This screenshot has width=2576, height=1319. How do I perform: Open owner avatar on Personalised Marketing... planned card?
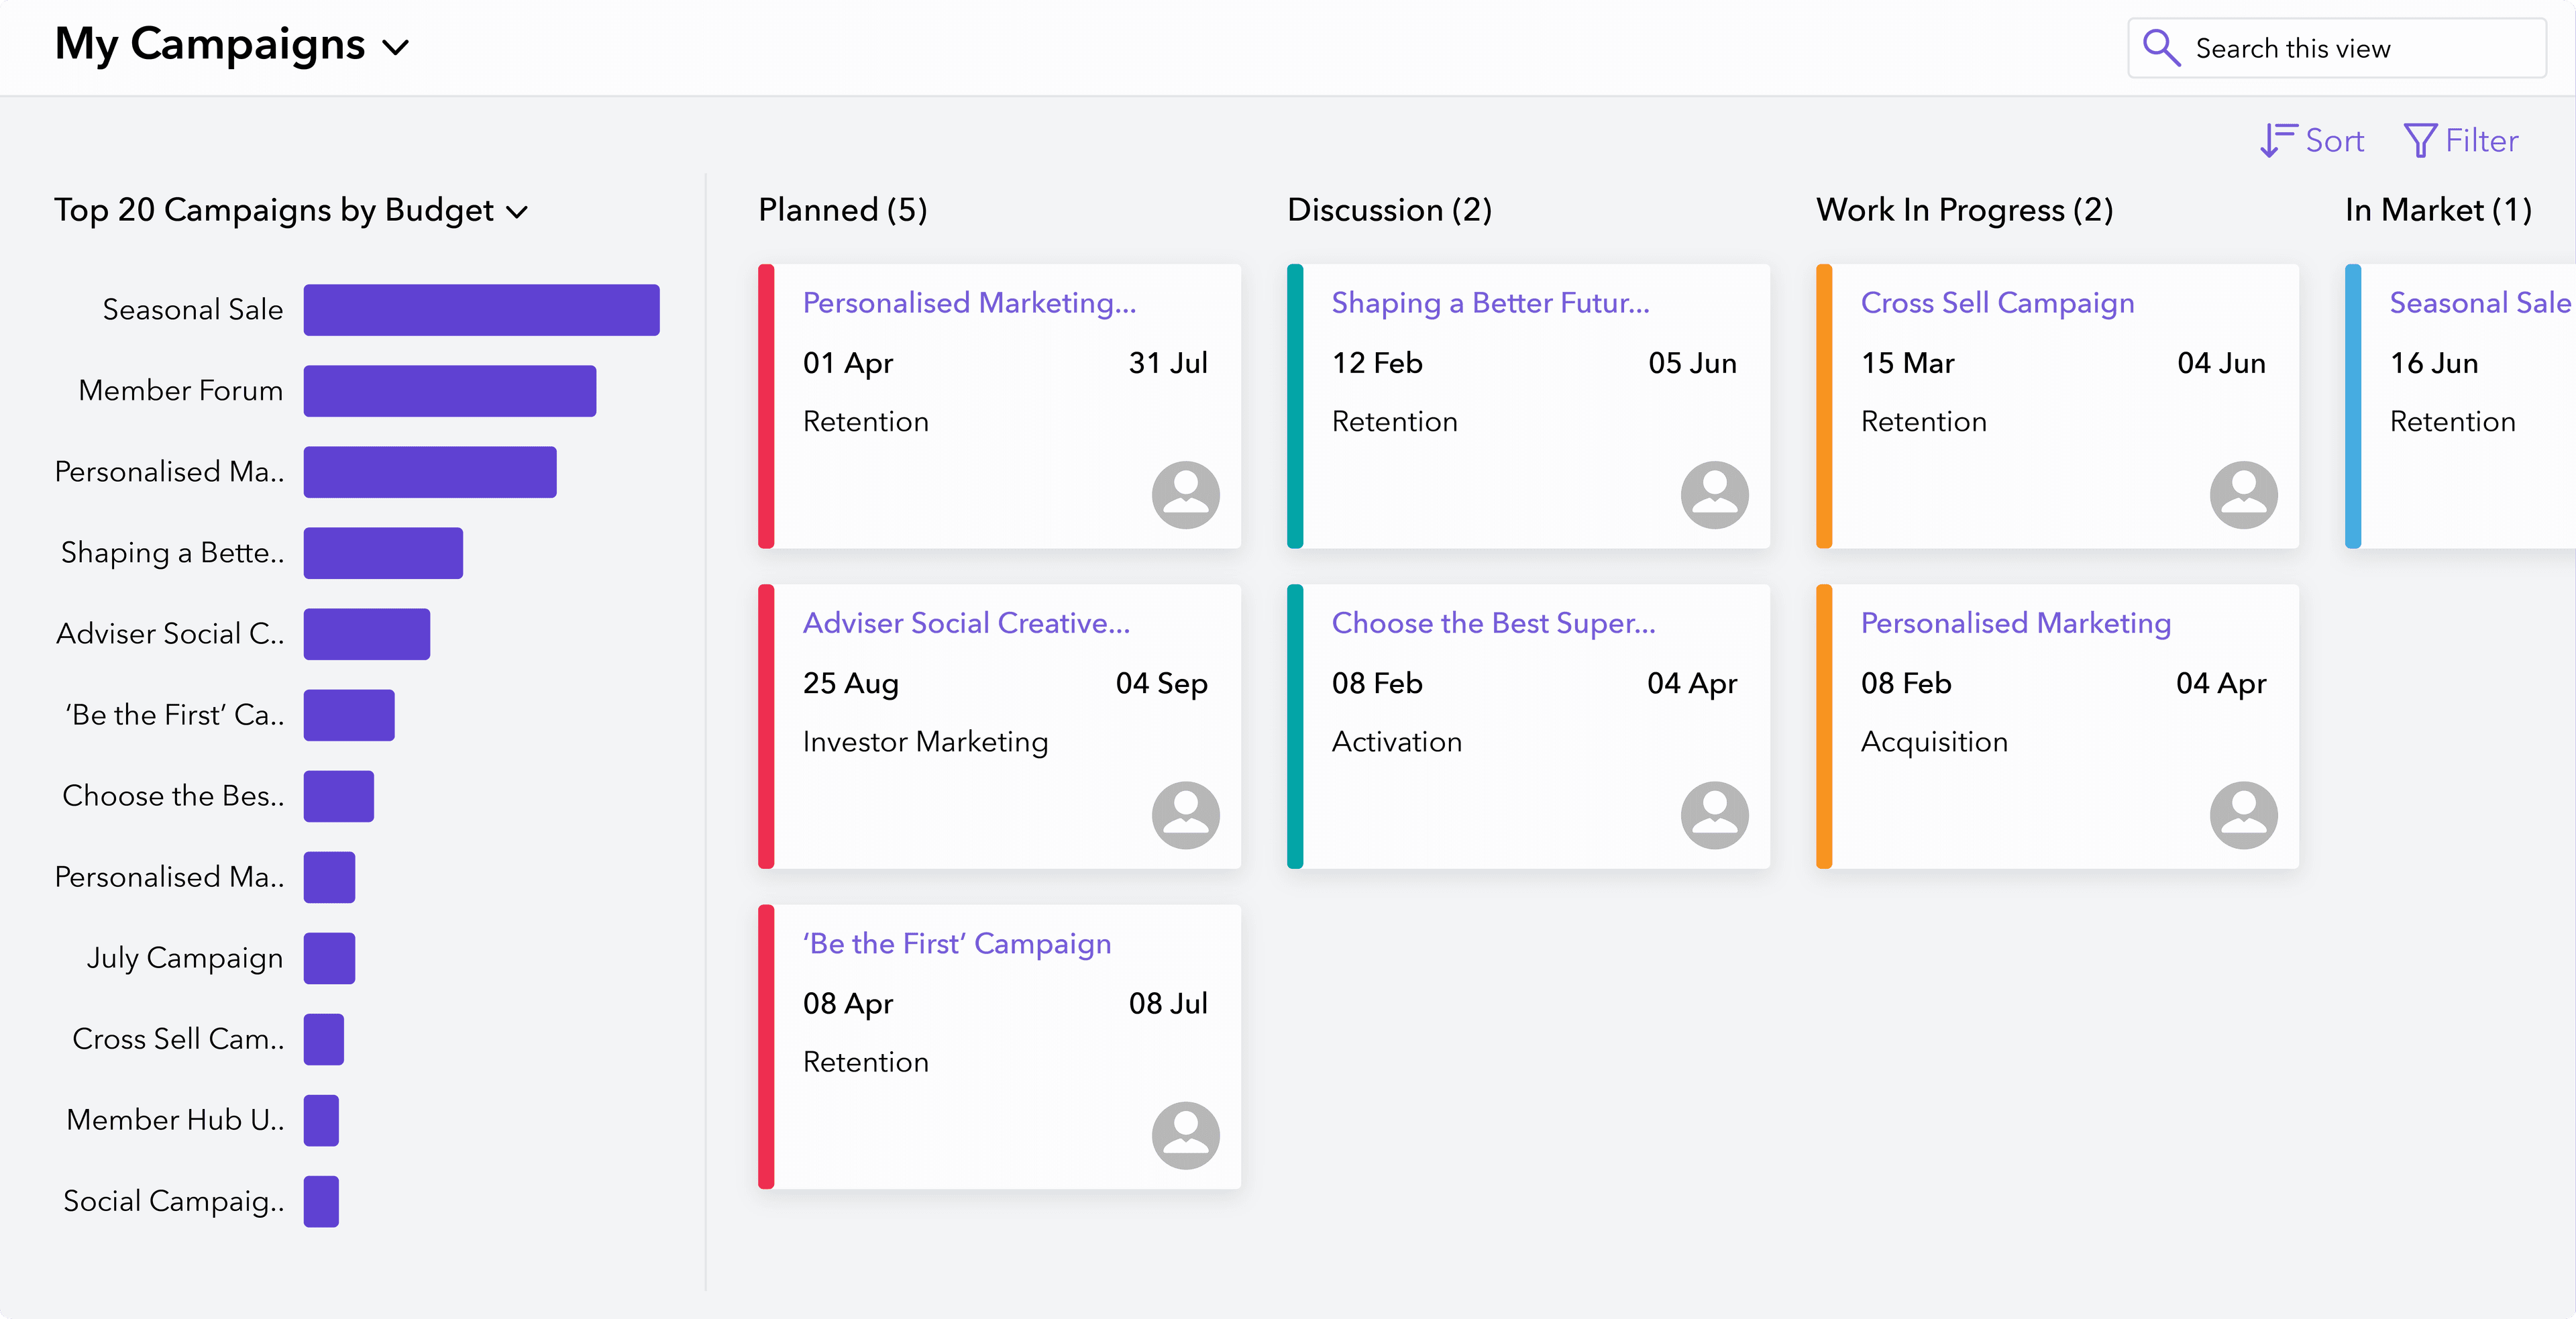tap(1185, 495)
